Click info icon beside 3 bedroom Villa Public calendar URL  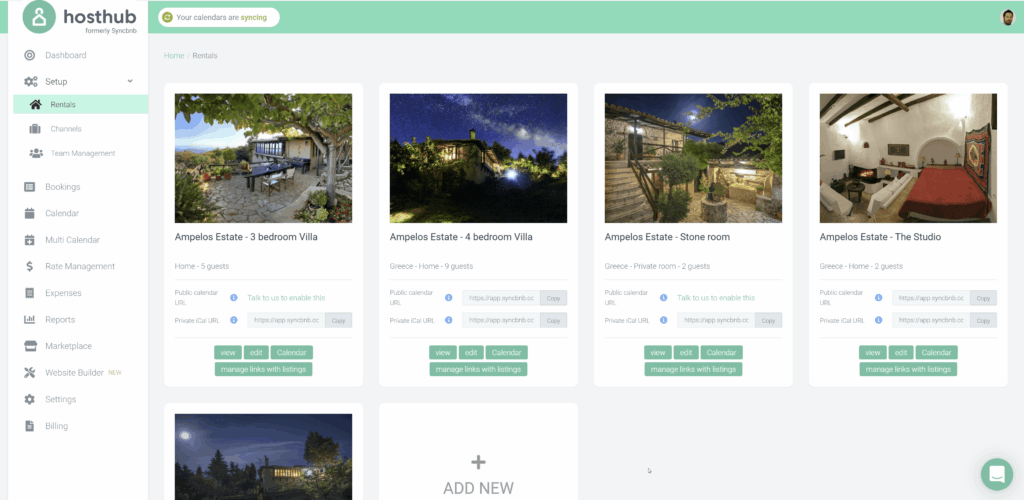pos(233,298)
